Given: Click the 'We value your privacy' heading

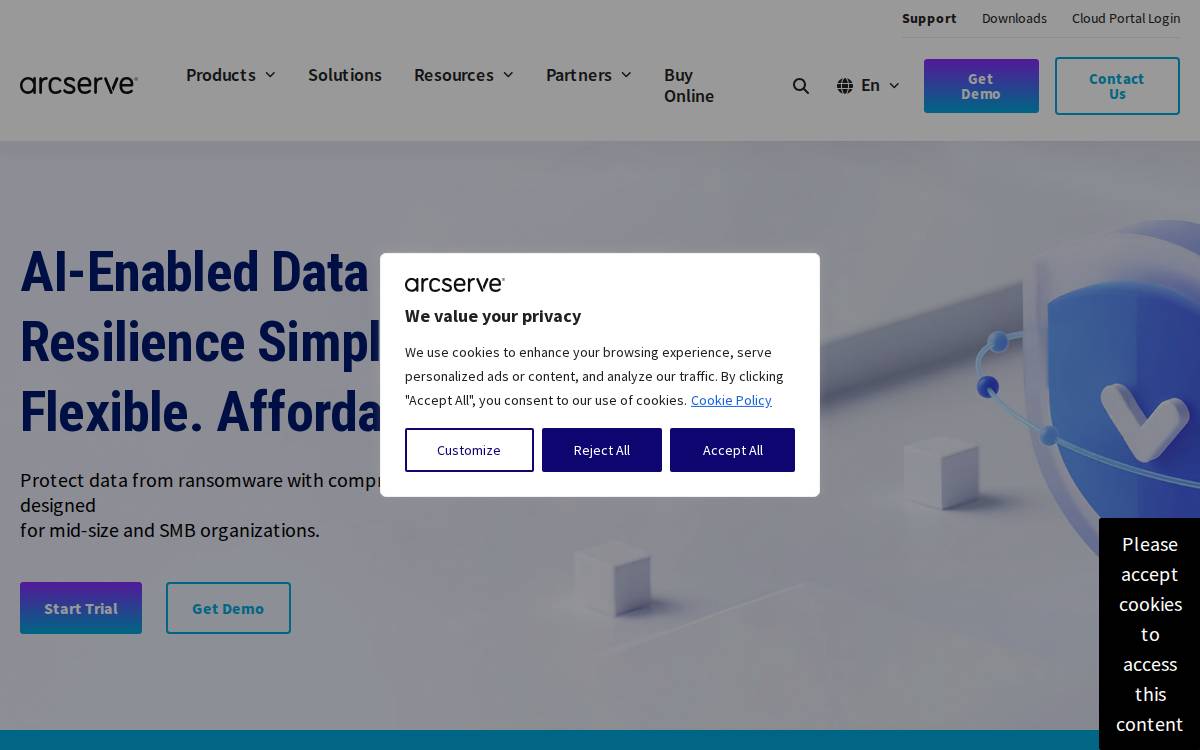Looking at the screenshot, I should [493, 316].
